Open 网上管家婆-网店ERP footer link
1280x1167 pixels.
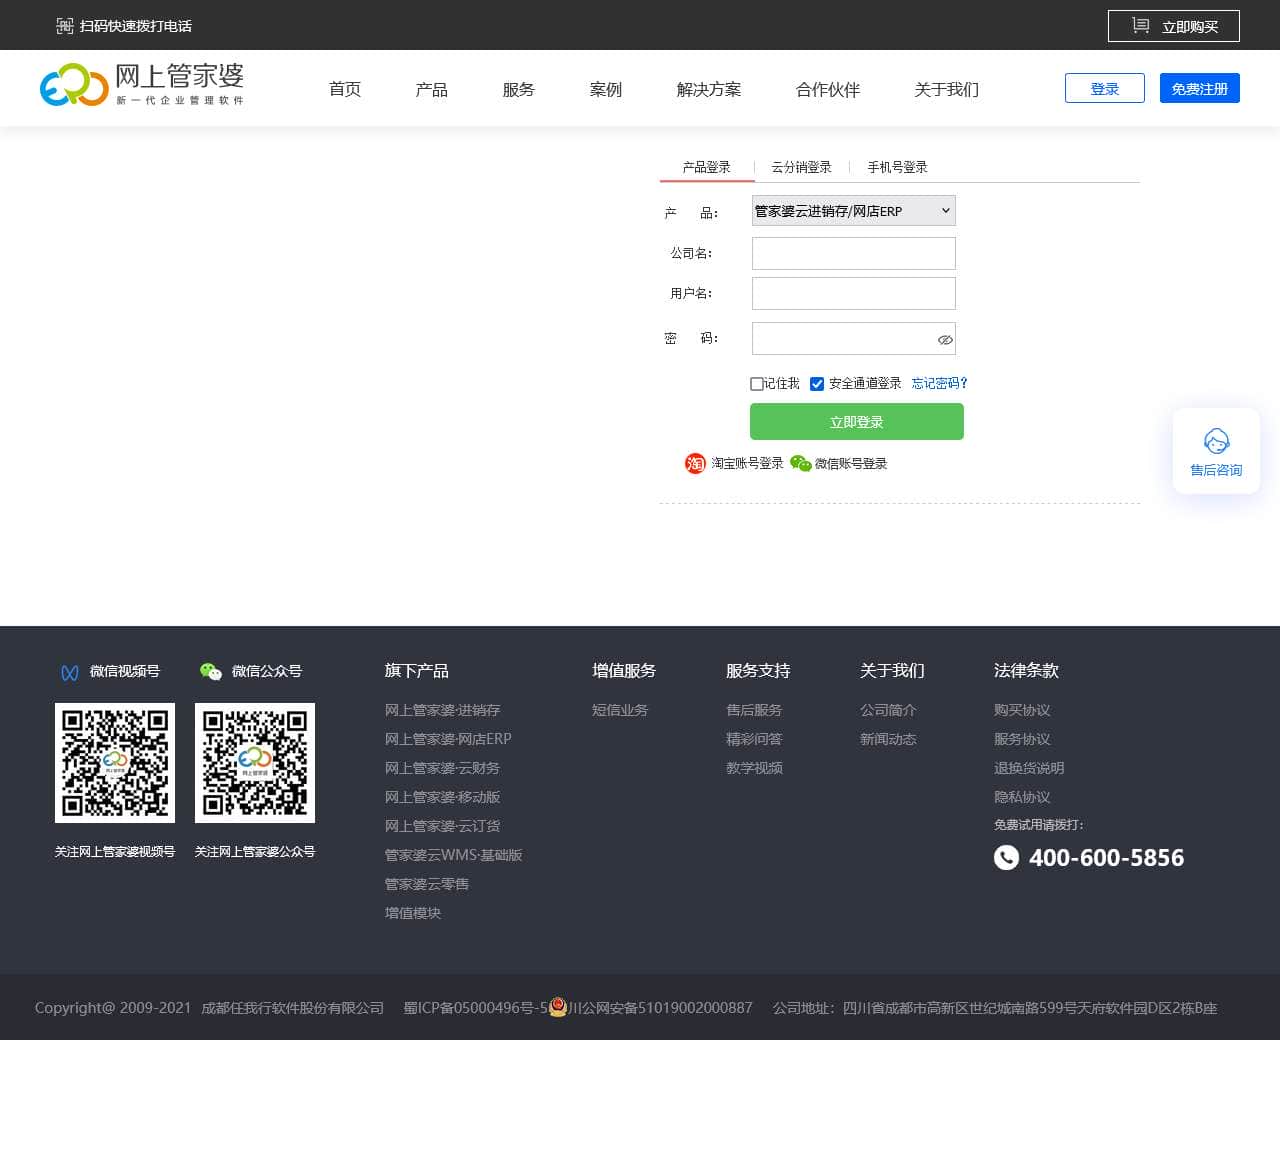[448, 739]
